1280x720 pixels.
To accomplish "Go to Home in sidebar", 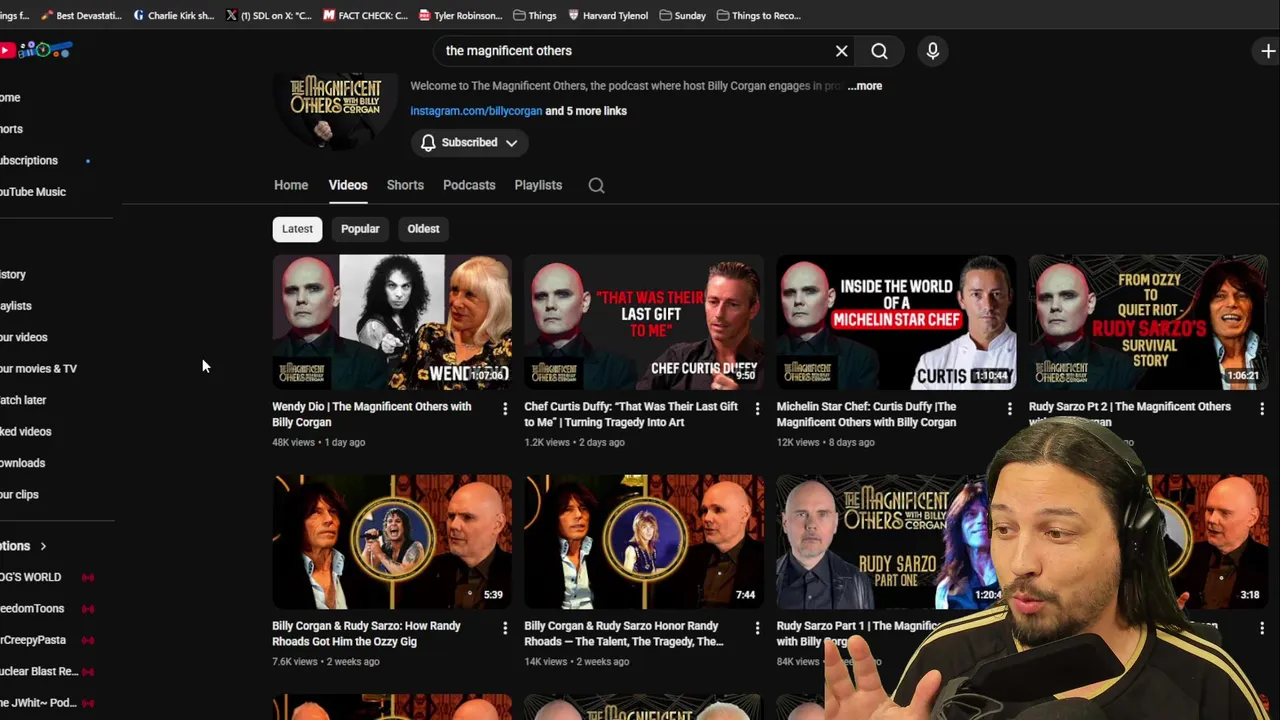I will (x=10, y=98).
